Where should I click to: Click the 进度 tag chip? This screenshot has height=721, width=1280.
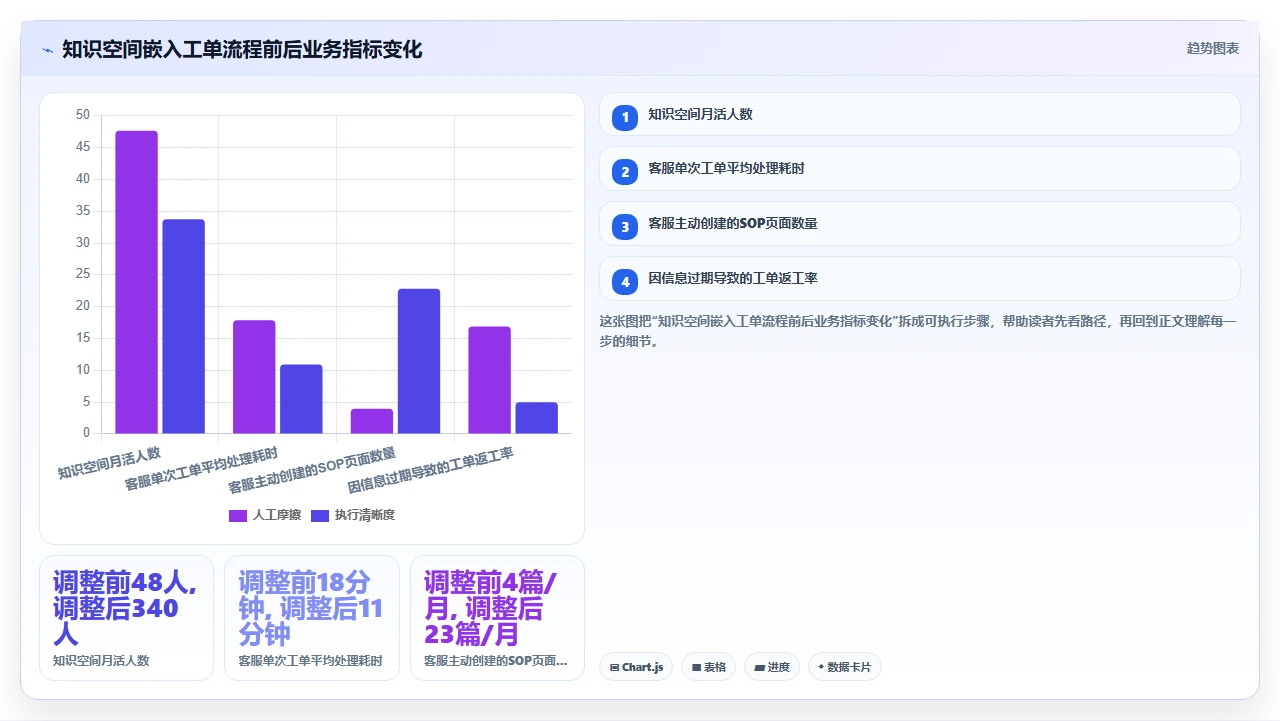(771, 667)
